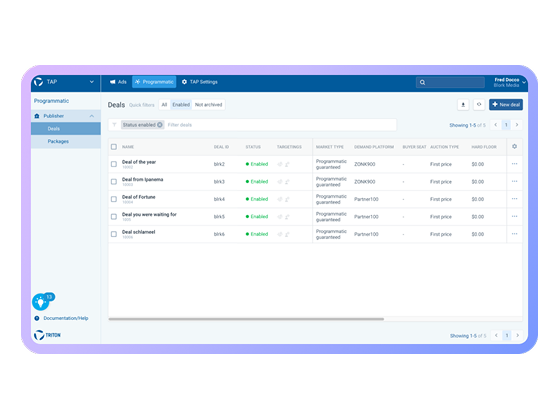Click second targeting icon for Deal of the year
This screenshot has height=420, width=560.
coord(287,164)
